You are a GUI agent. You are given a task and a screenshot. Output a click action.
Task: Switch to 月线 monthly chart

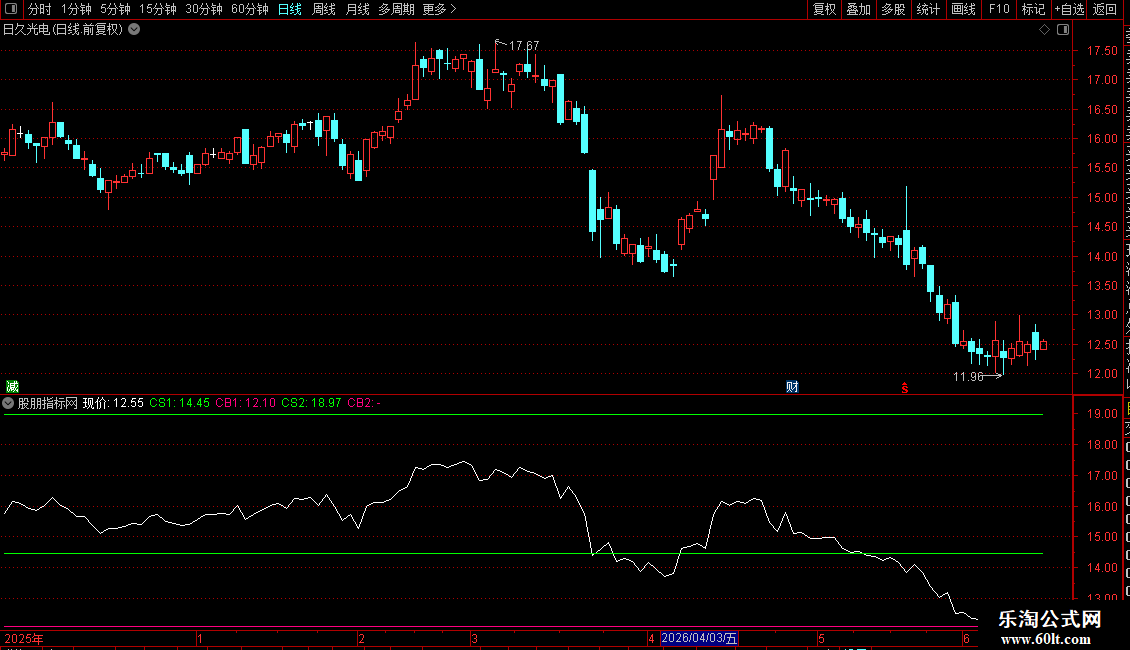tap(357, 9)
